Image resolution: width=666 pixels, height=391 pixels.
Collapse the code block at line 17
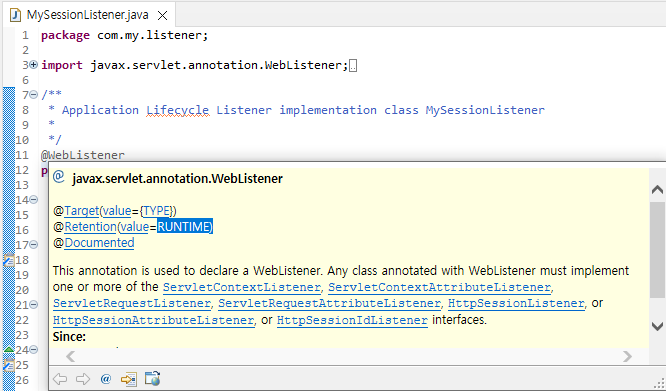34,245
